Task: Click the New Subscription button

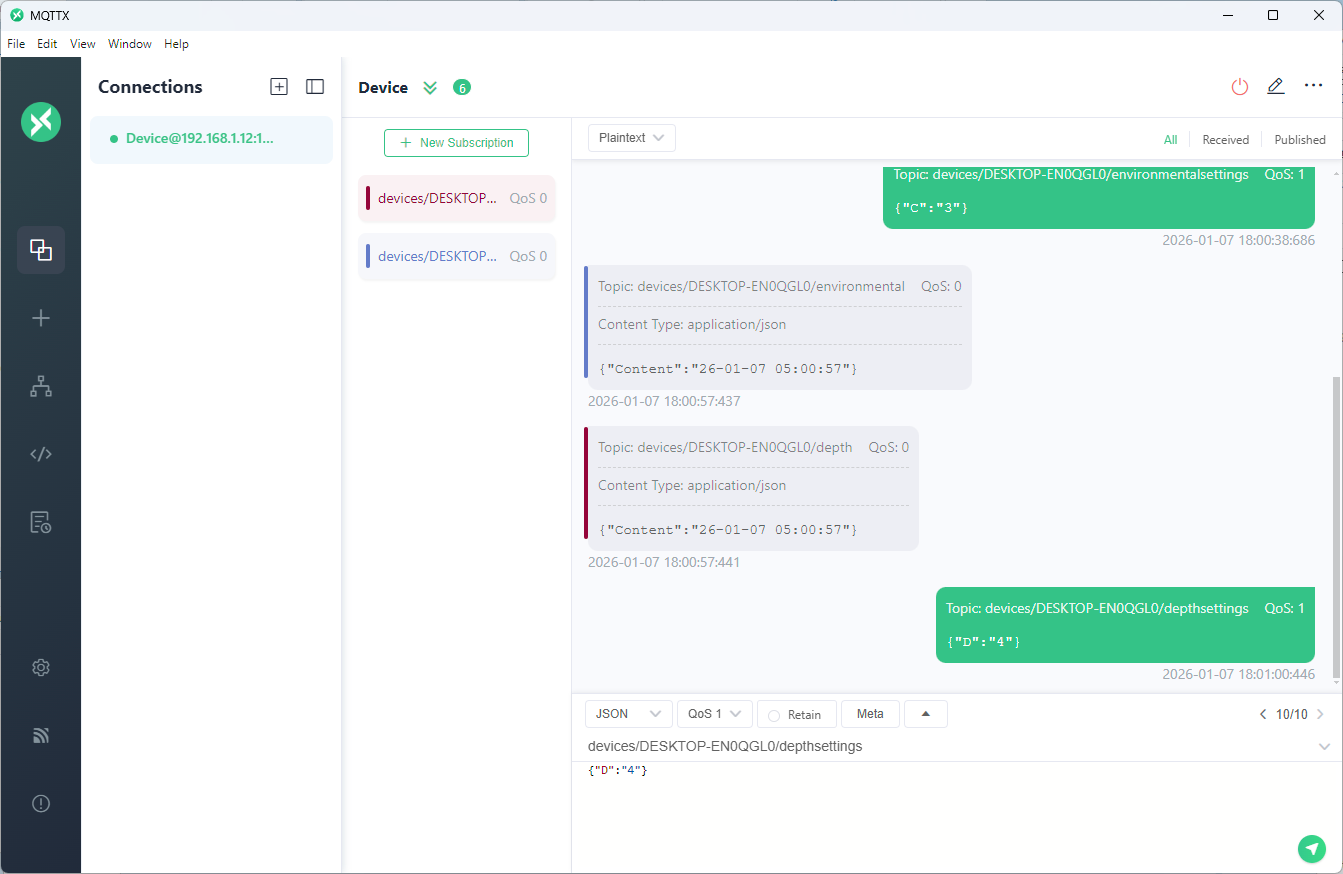Action: tap(456, 143)
